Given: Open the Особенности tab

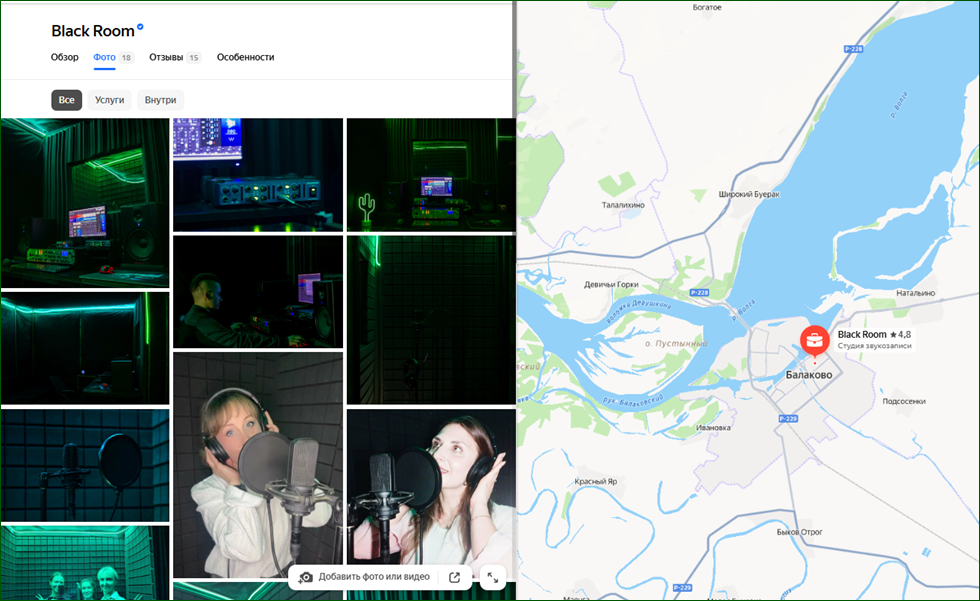Looking at the screenshot, I should pyautogui.click(x=246, y=57).
